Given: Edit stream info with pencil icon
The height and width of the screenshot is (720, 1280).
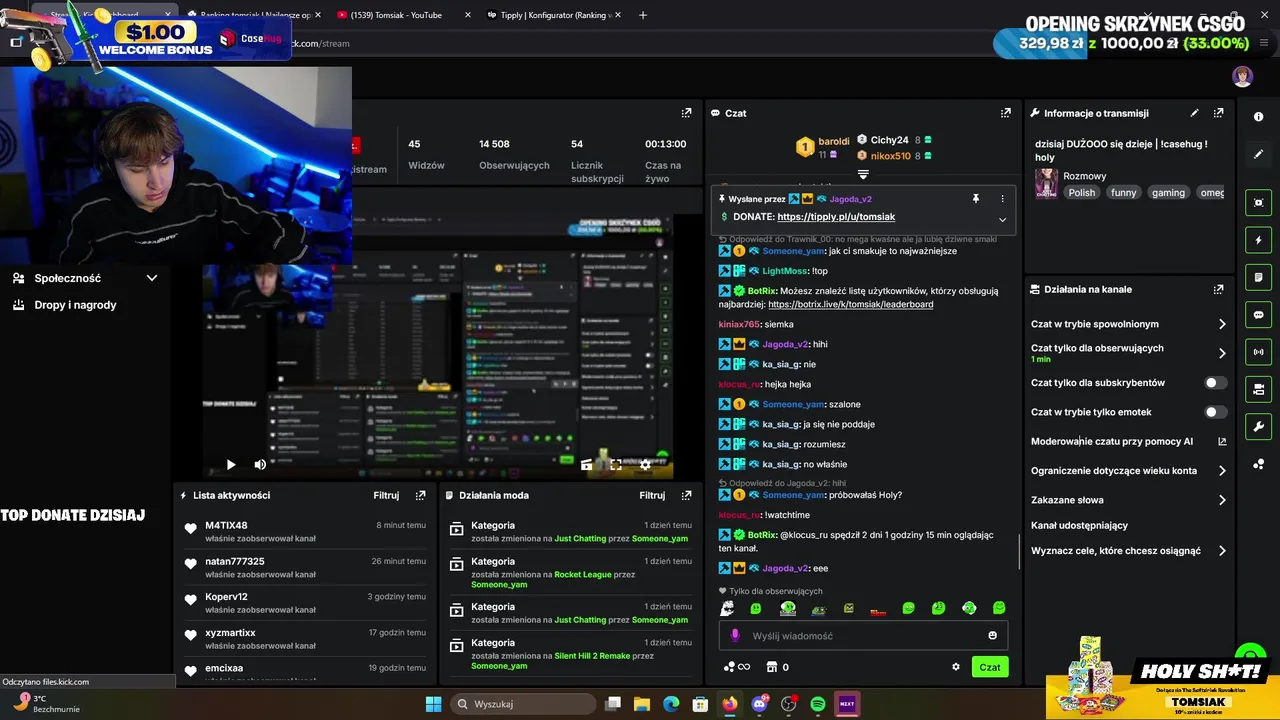Looking at the screenshot, I should 1194,113.
